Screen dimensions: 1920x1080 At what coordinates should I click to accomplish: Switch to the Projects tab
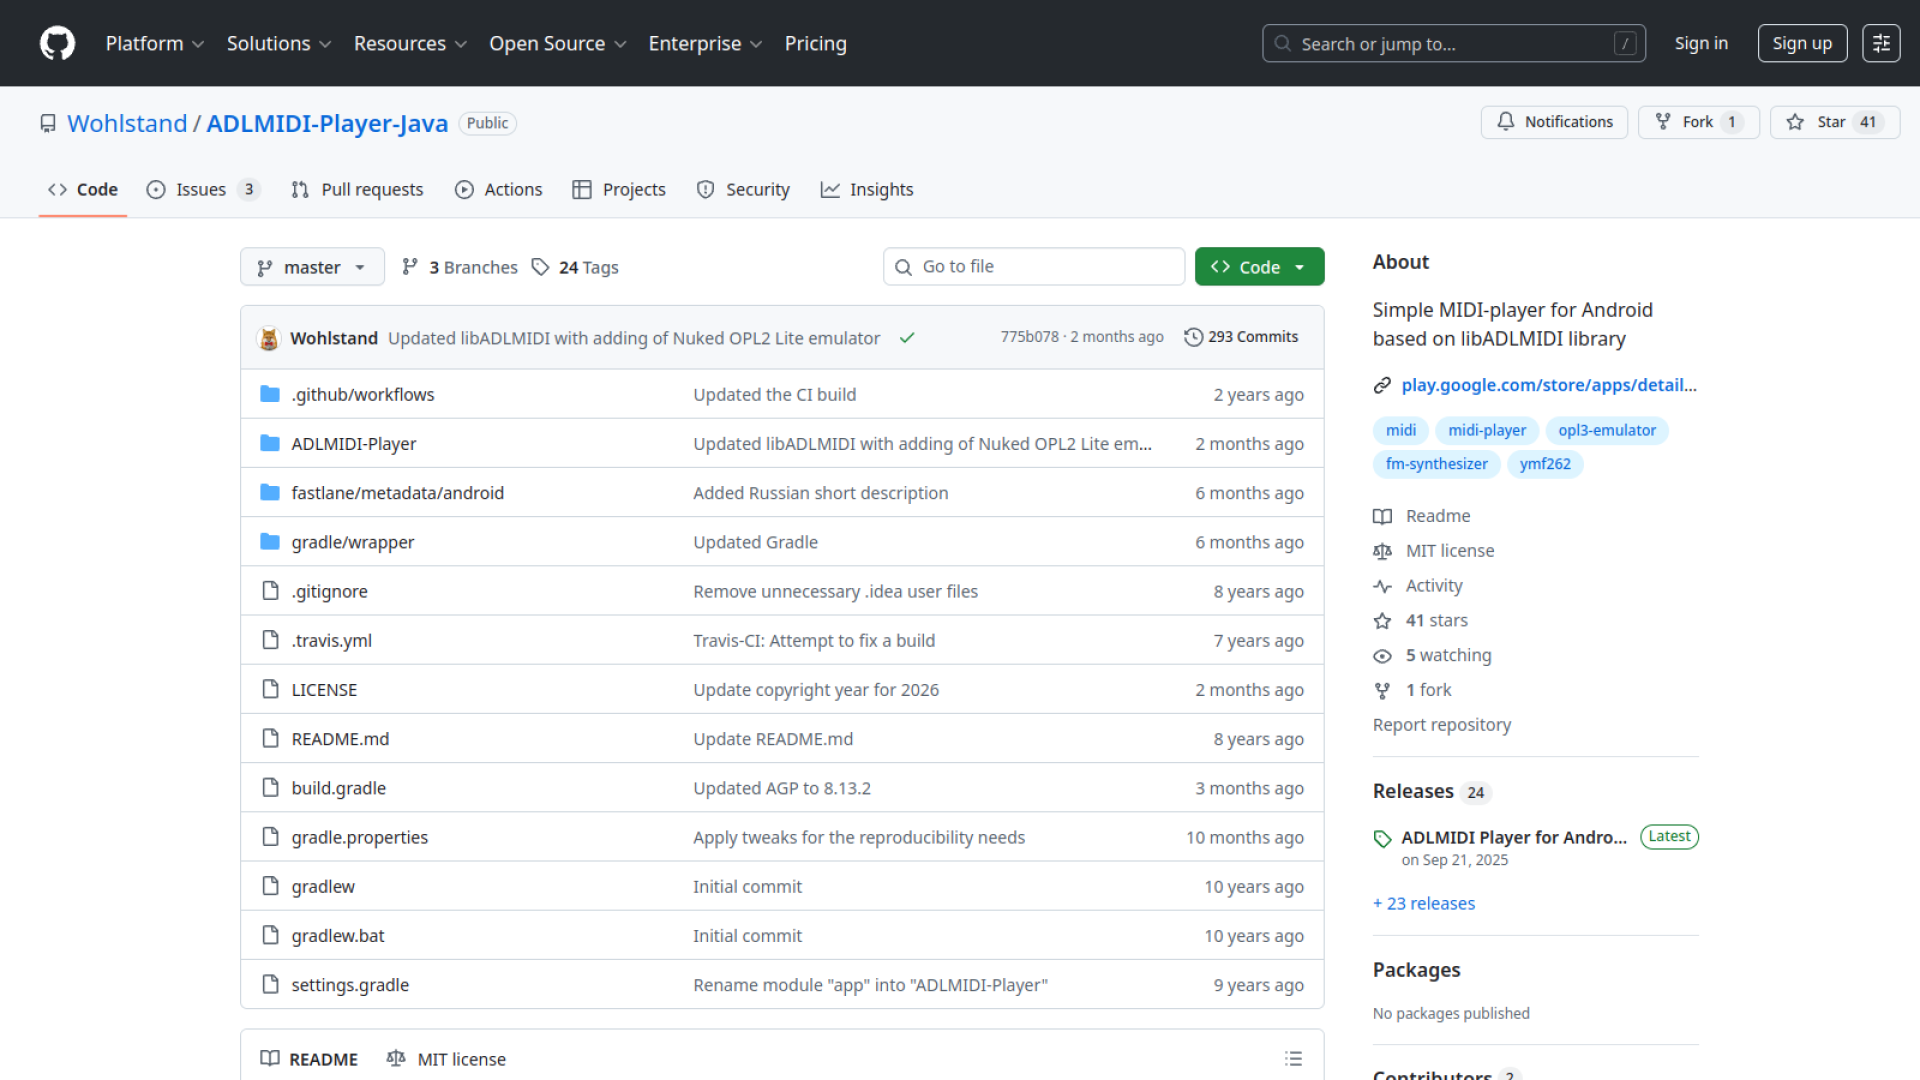click(x=619, y=189)
